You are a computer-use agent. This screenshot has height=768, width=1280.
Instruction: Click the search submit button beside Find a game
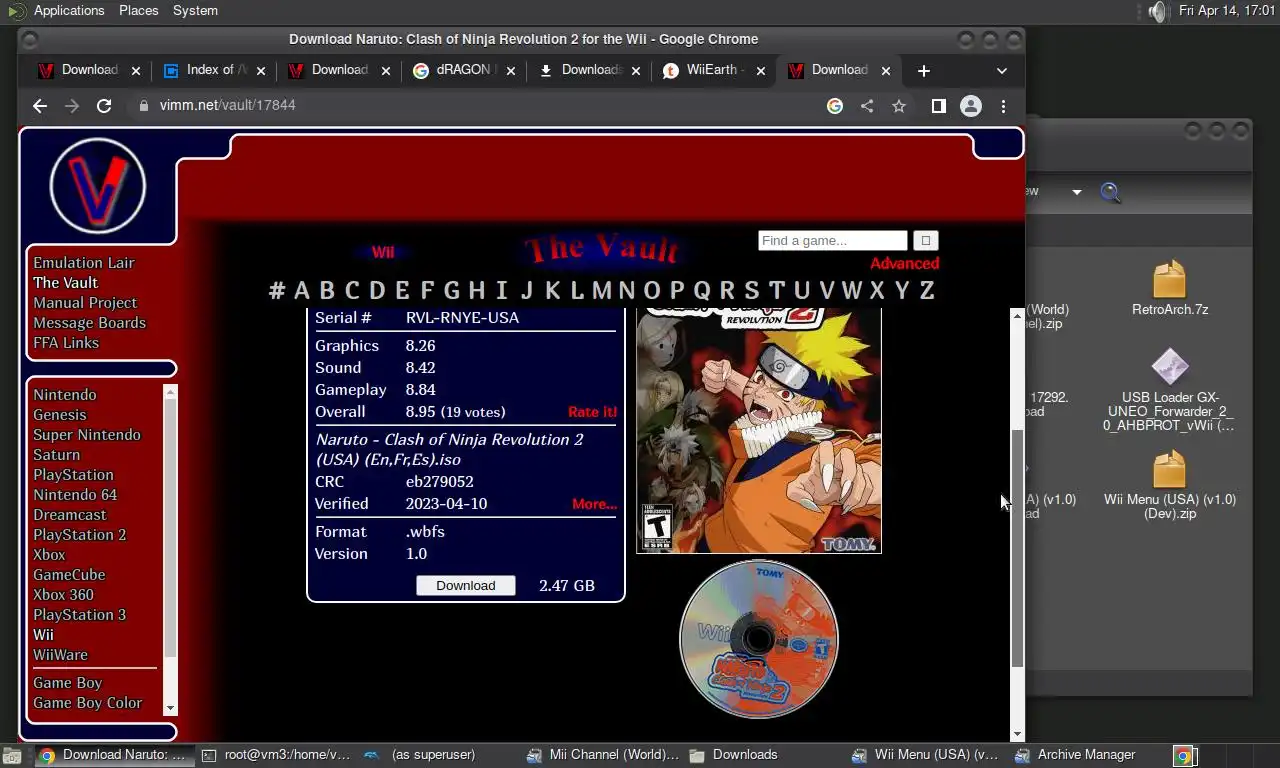pyautogui.click(x=925, y=240)
